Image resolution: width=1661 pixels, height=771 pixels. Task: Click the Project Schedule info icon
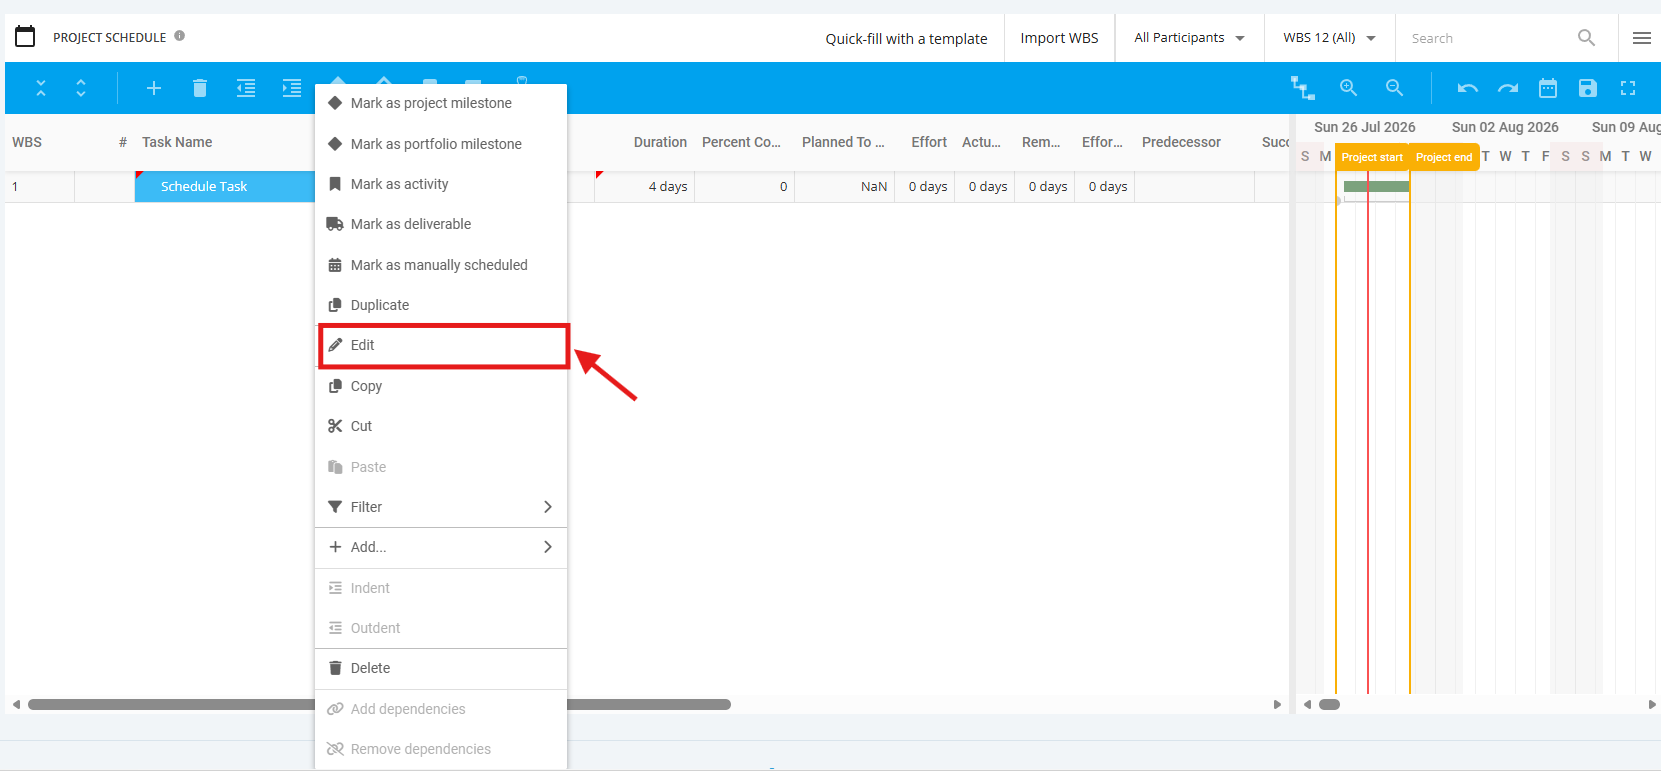tap(180, 36)
